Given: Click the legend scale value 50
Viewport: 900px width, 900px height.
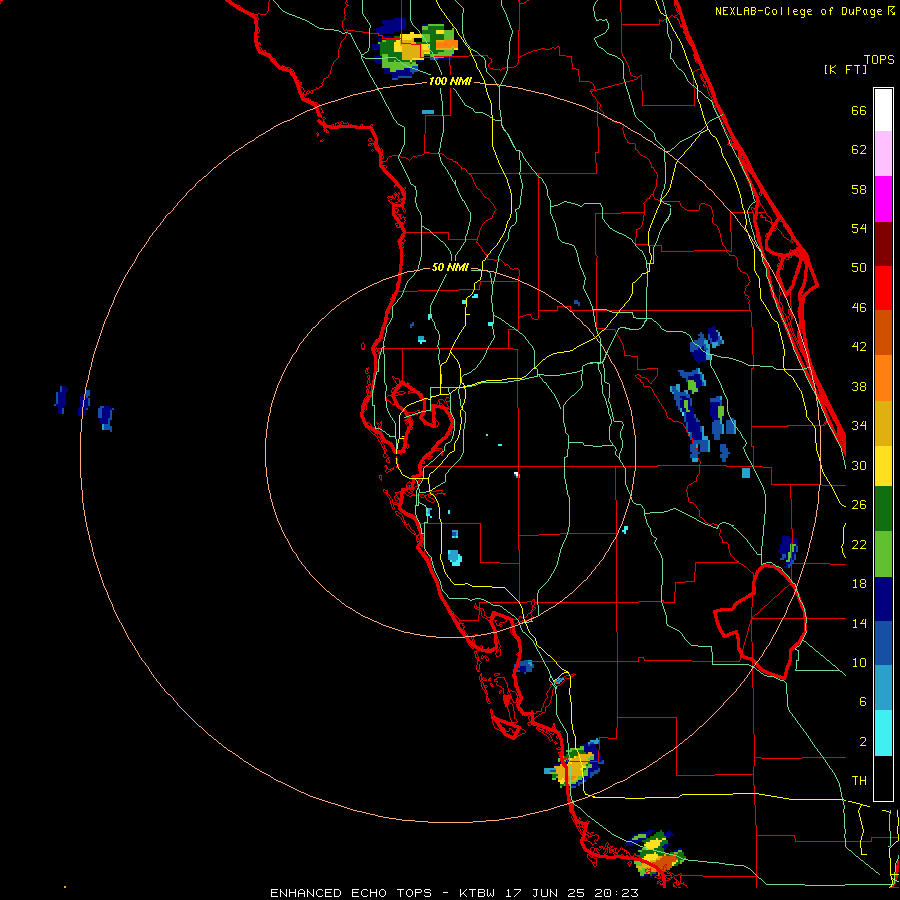Looking at the screenshot, I should click(x=859, y=268).
